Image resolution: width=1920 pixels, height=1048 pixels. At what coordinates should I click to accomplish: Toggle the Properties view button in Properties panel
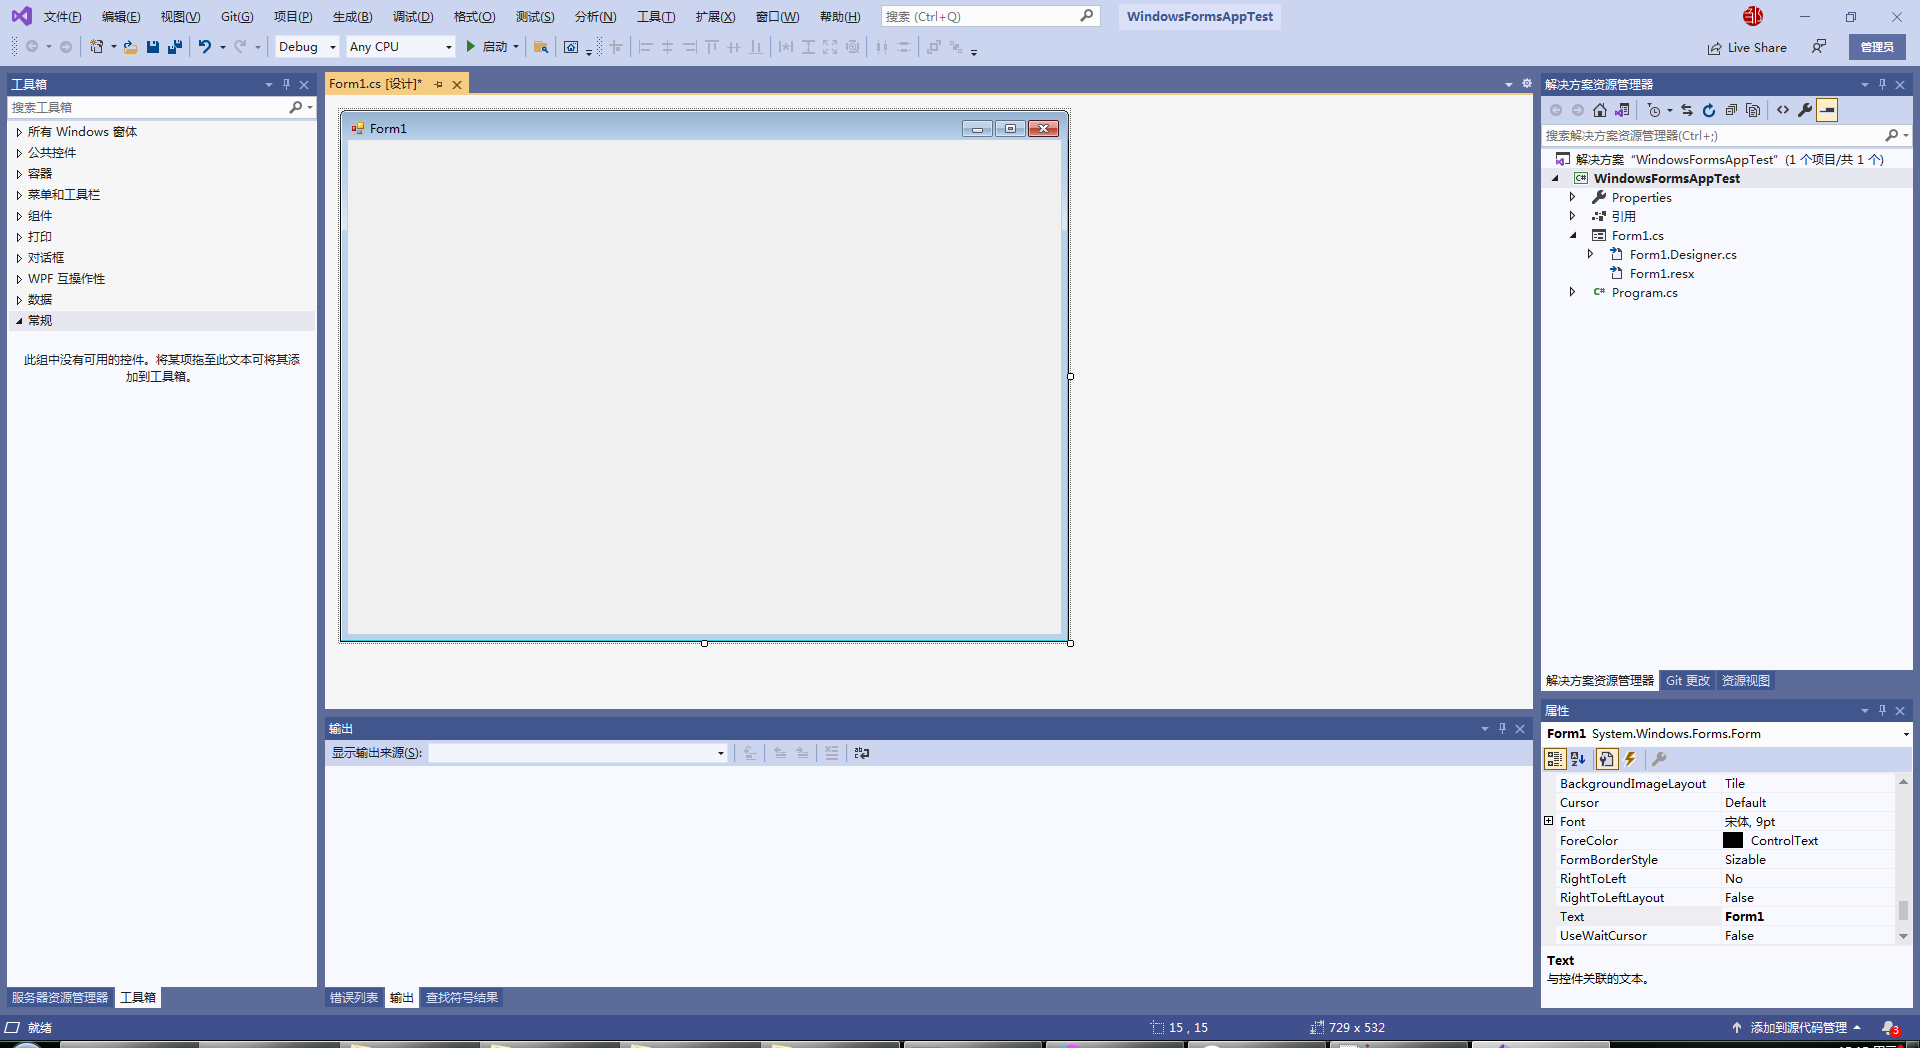[x=1606, y=759]
